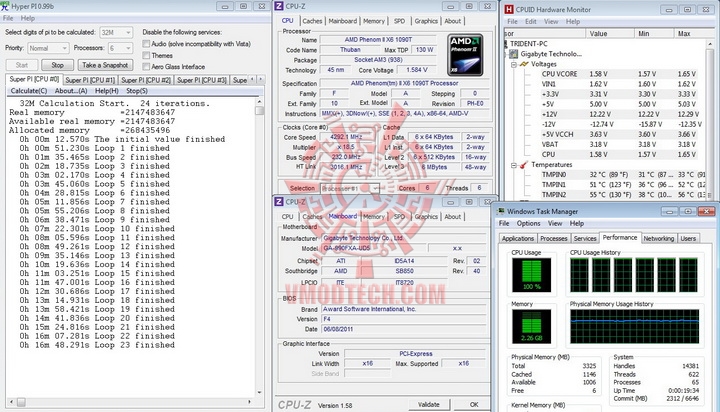
Task: Open the Graphics tab in top CPU-Z window
Action: (426, 21)
